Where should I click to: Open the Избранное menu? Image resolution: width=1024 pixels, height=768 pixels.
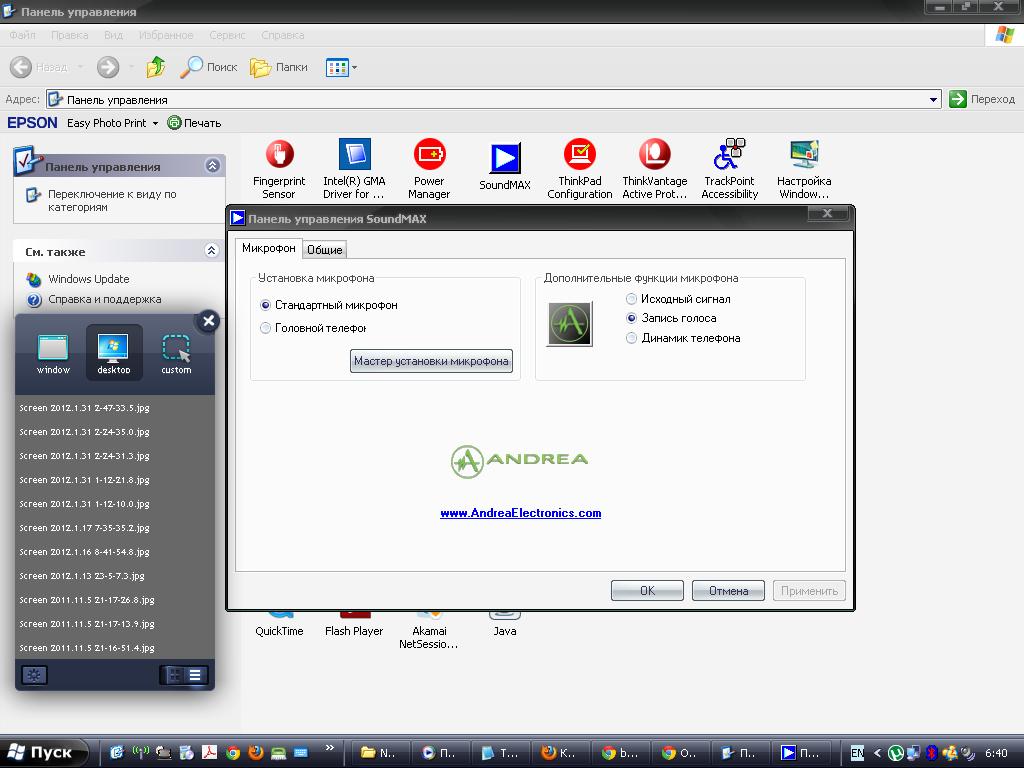pos(166,35)
